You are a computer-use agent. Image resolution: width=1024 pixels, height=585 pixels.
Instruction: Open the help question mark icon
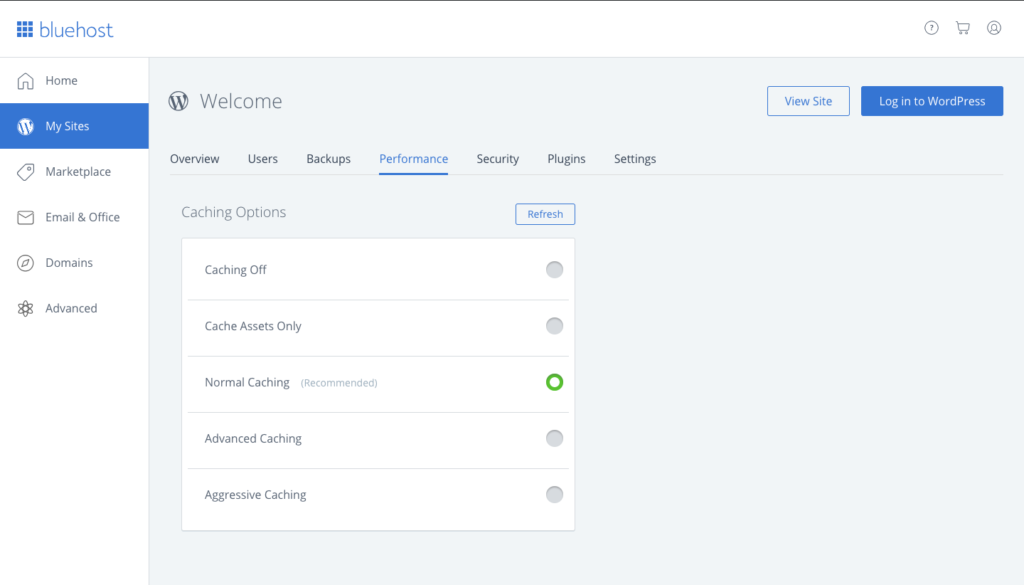click(931, 27)
